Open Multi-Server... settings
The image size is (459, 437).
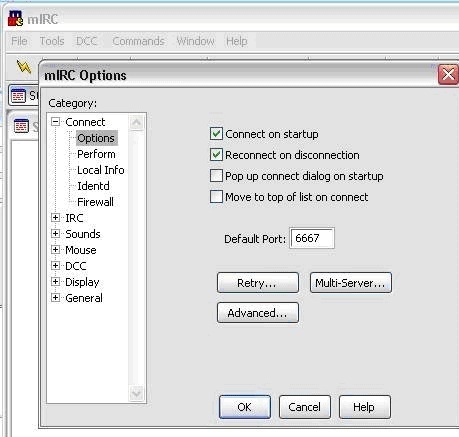351,283
